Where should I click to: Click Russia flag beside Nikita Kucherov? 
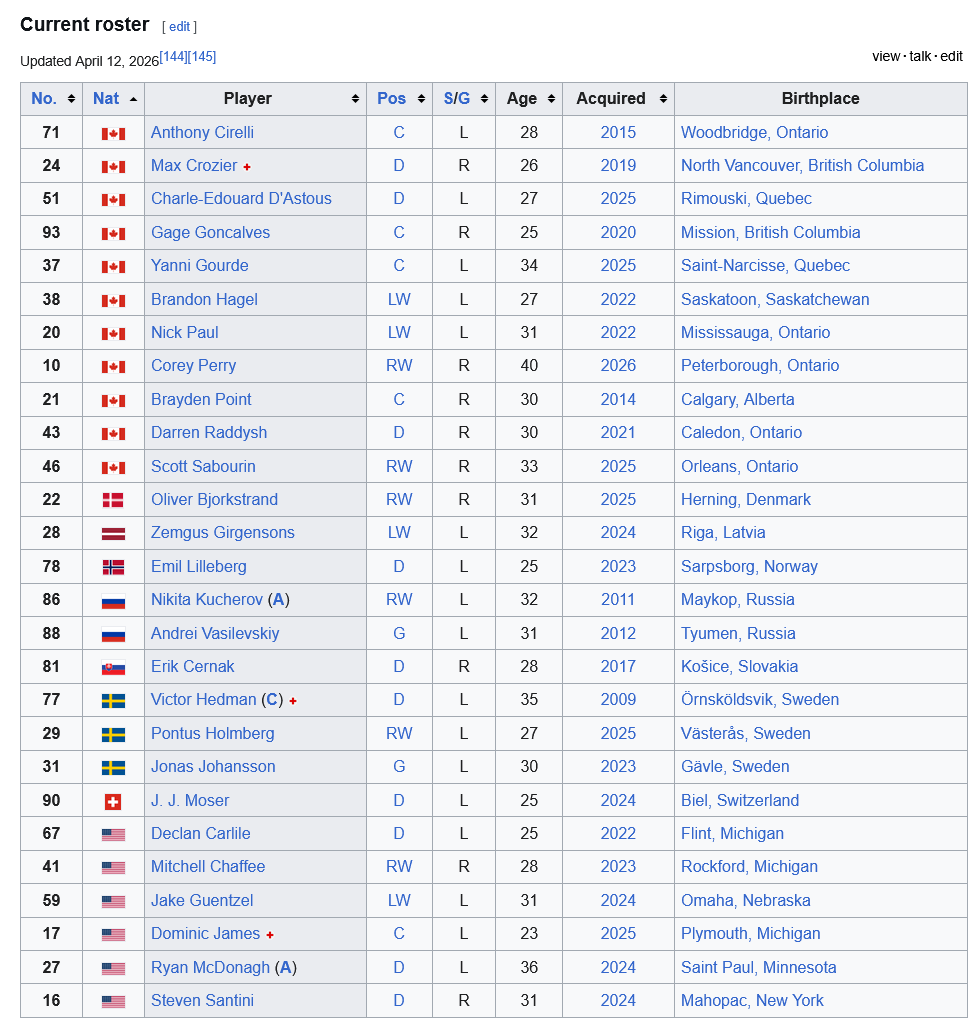[x=113, y=601]
